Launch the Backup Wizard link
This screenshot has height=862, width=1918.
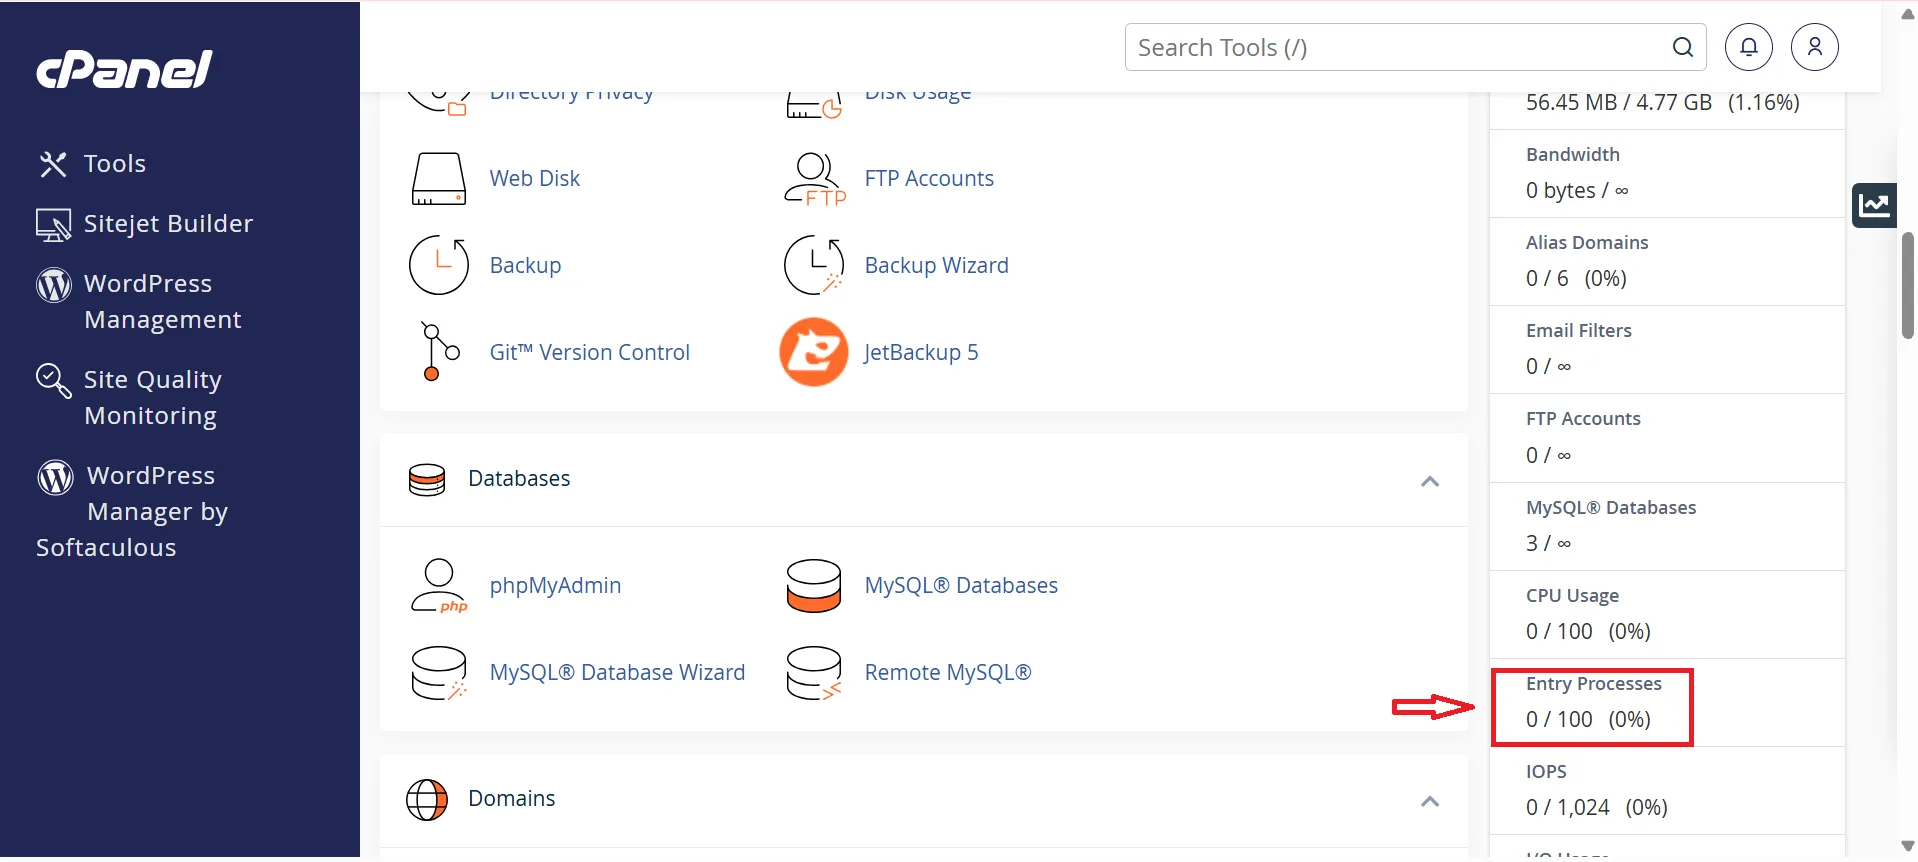(x=936, y=266)
